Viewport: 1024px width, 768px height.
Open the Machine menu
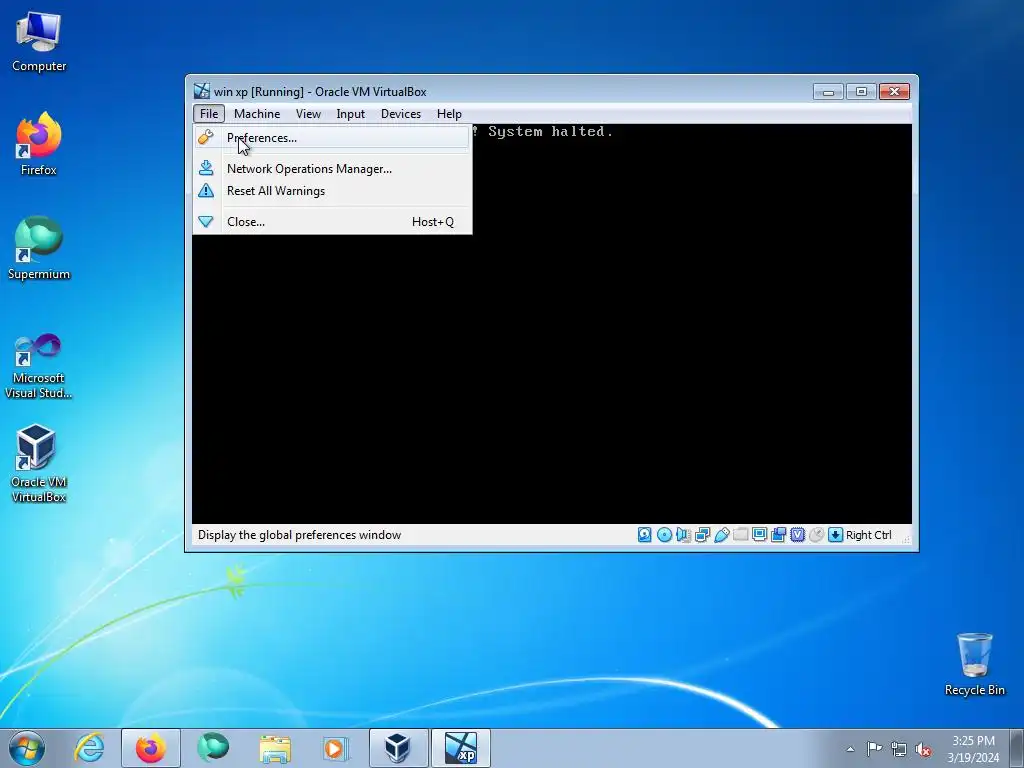click(x=257, y=114)
